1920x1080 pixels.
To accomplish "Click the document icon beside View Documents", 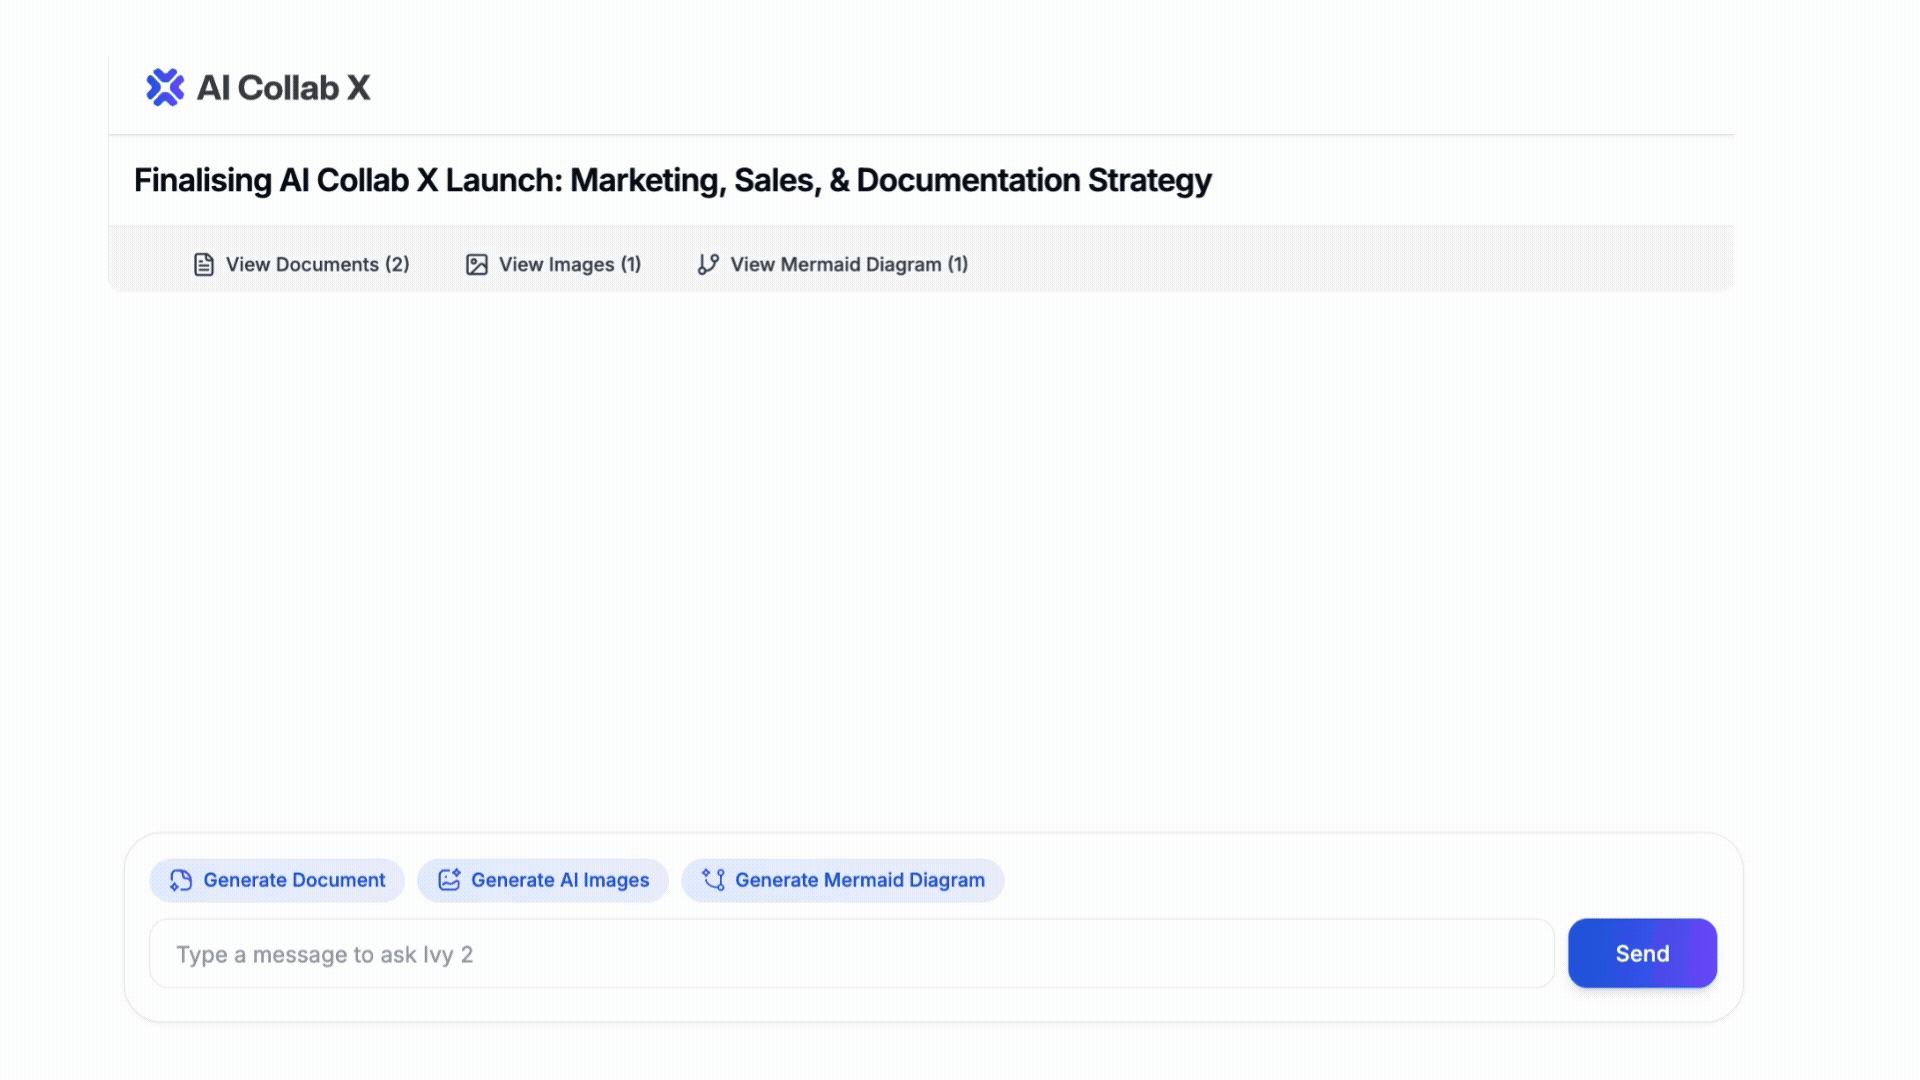I will (x=204, y=265).
